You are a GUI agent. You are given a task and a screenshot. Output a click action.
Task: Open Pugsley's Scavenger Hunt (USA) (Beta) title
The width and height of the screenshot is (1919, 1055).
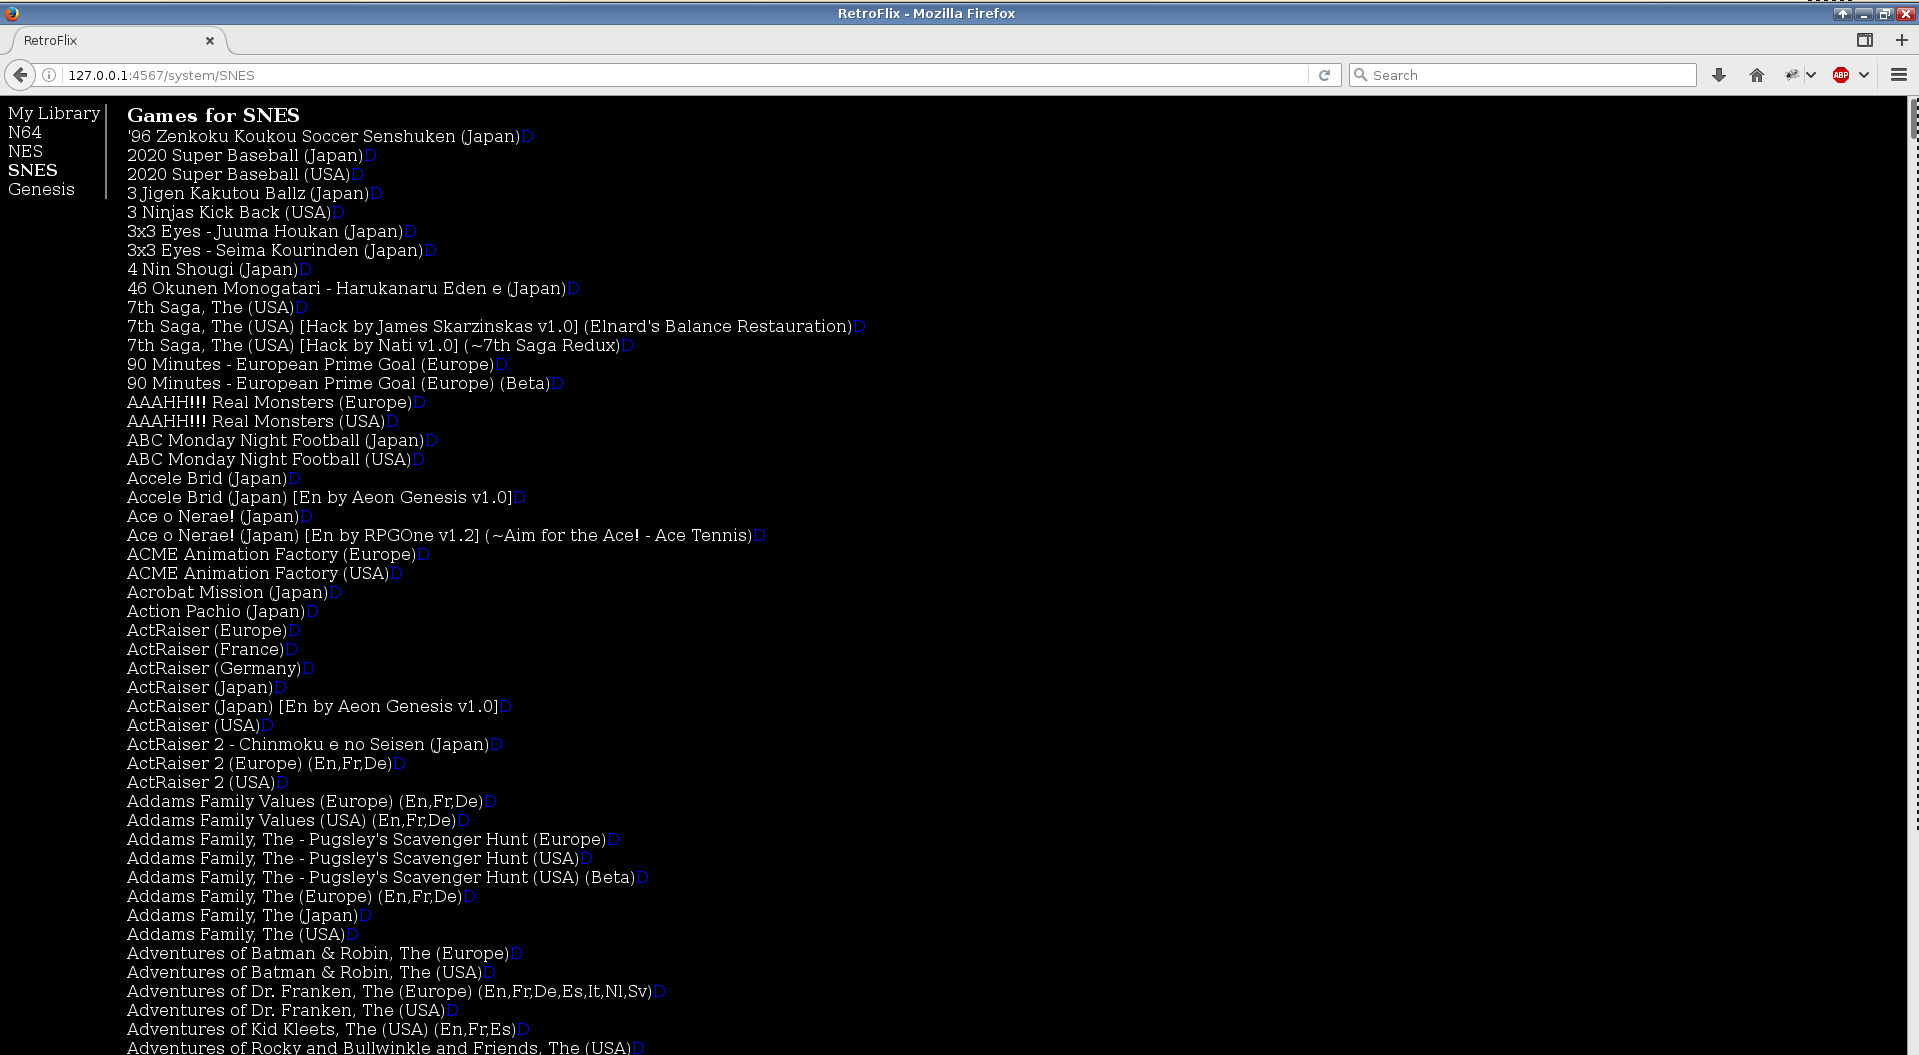[381, 877]
